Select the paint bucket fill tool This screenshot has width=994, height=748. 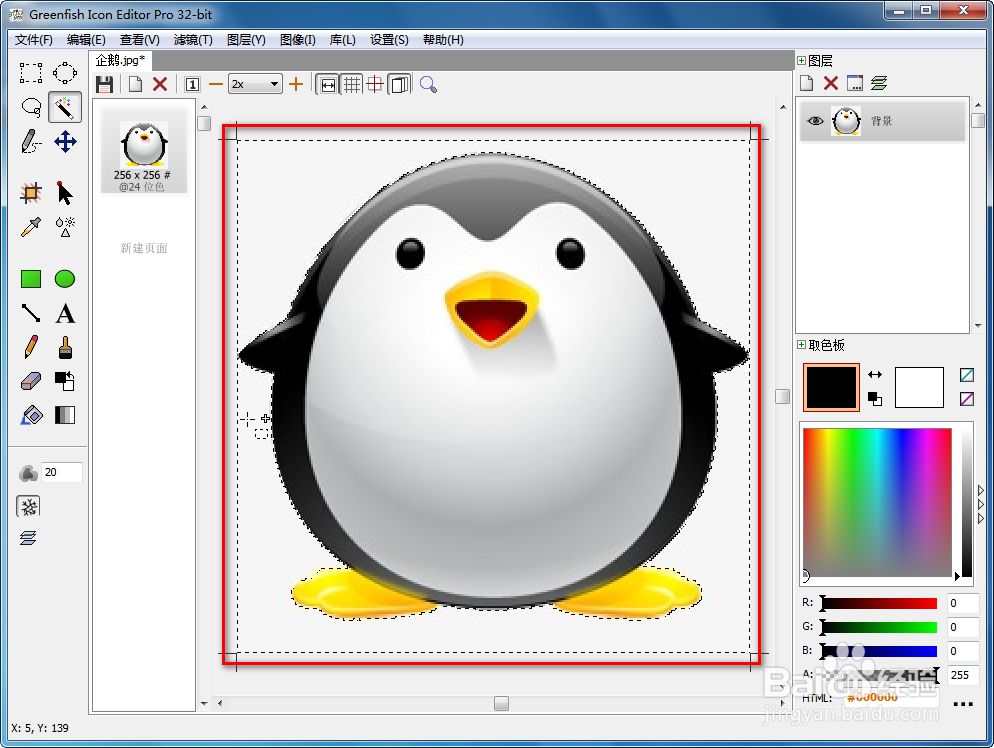click(x=30, y=415)
